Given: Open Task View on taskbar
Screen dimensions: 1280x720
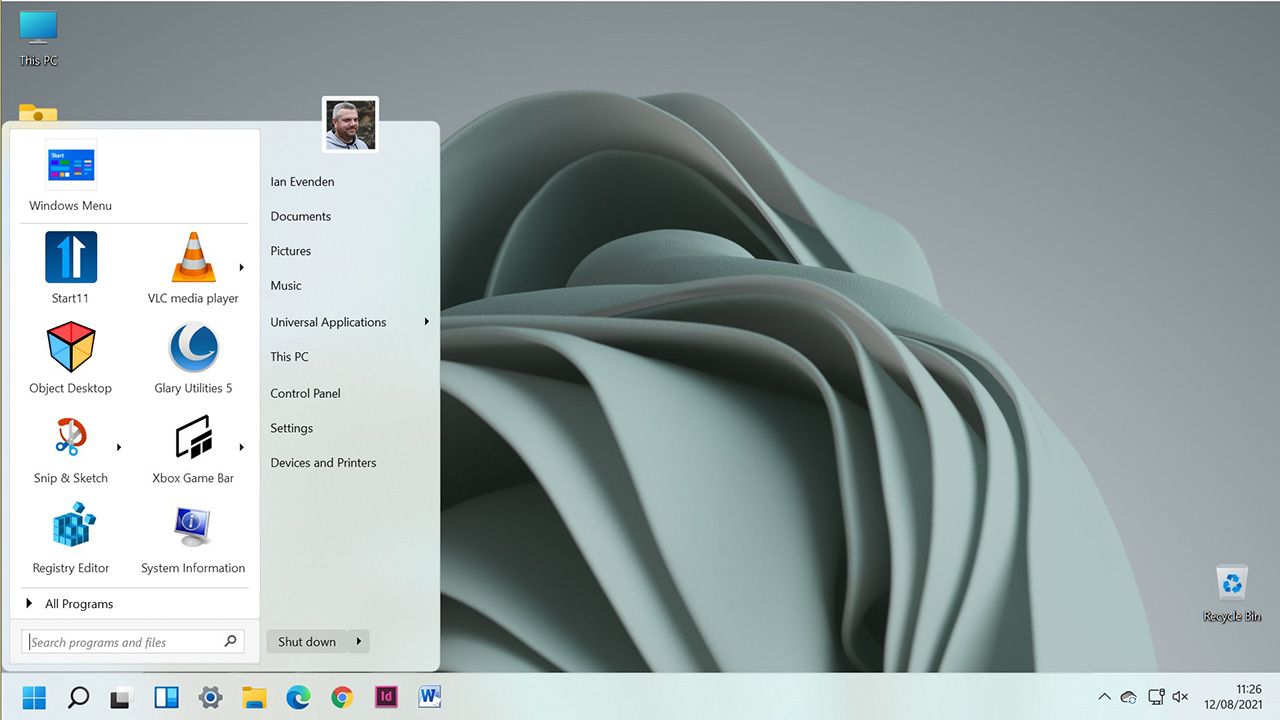Looking at the screenshot, I should [x=122, y=697].
